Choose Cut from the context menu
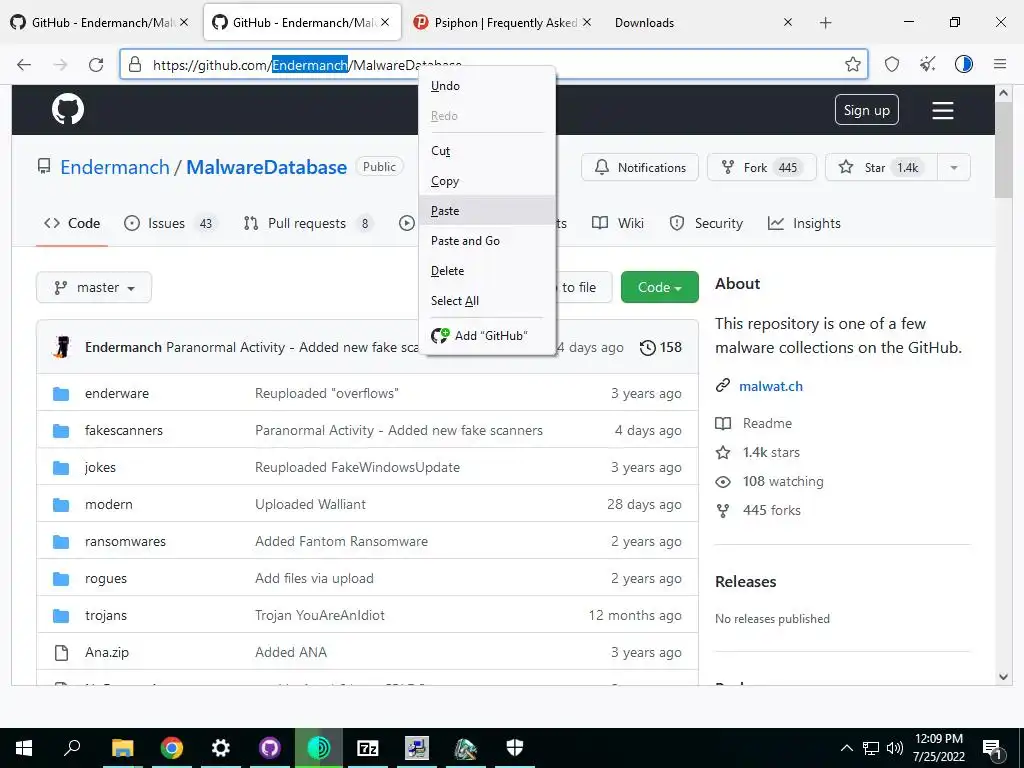 click(x=487, y=151)
